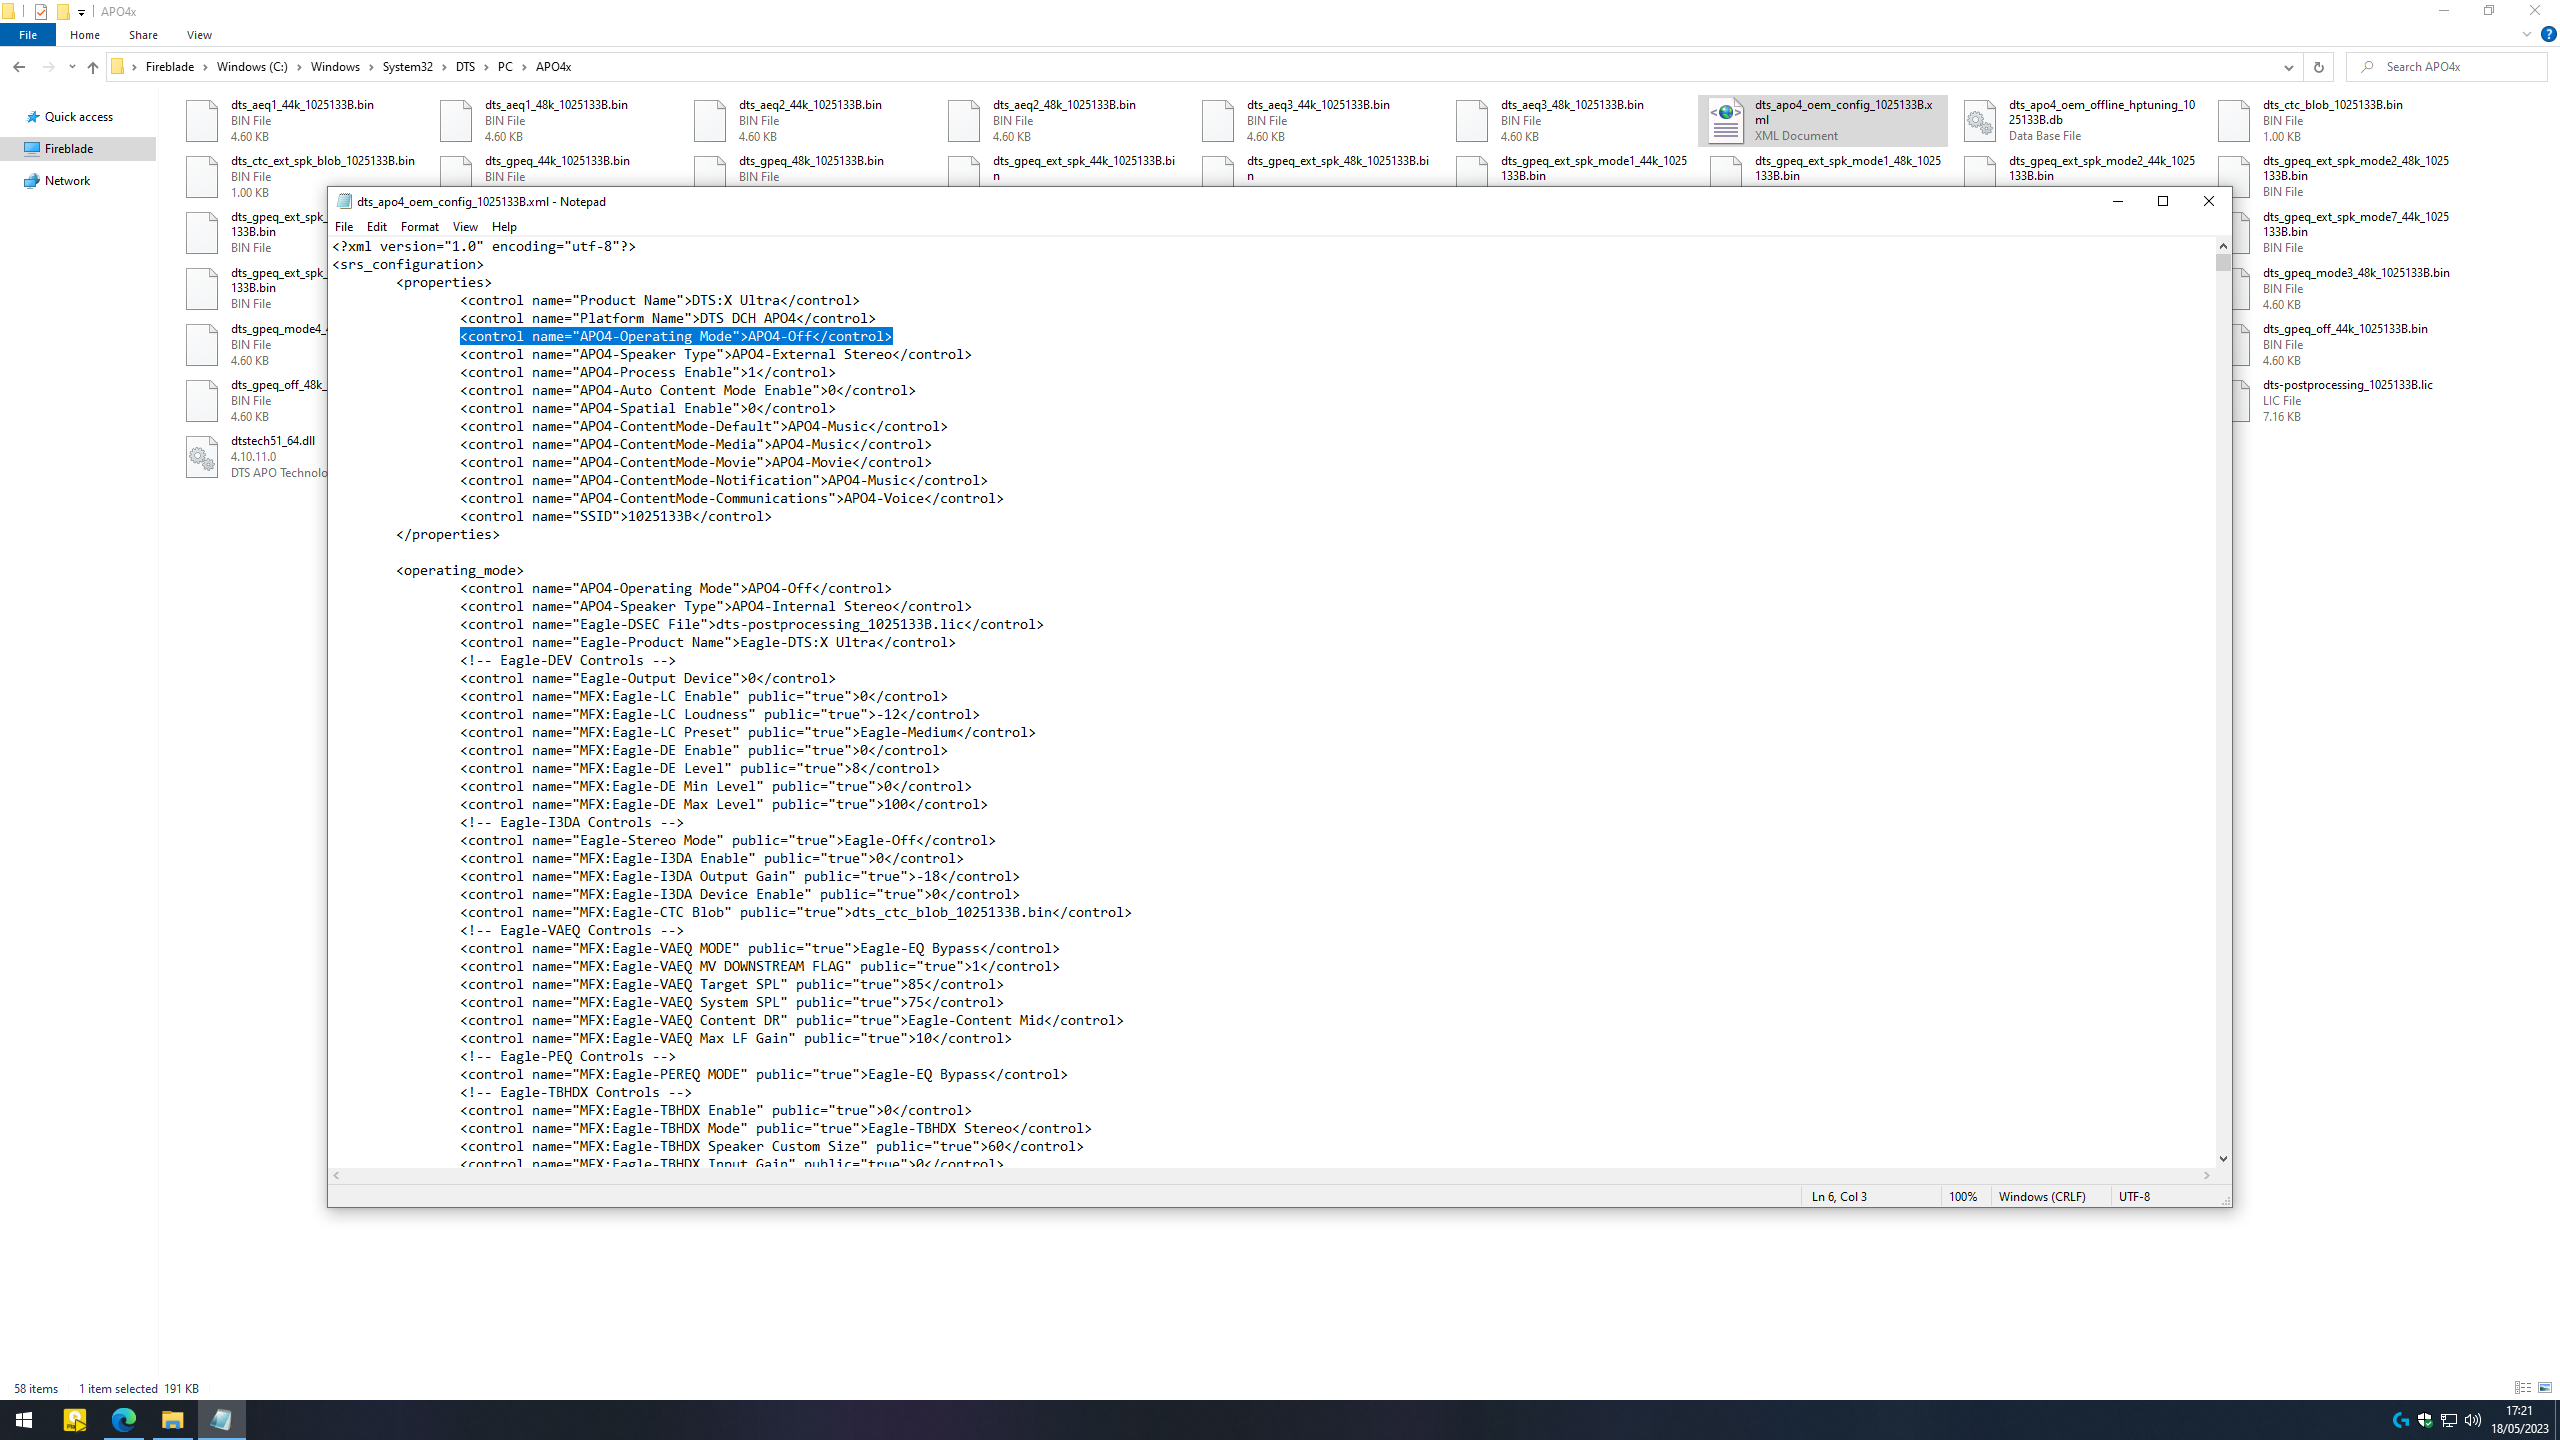Switch to Notepad taskbar button
The width and height of the screenshot is (2560, 1440).
coord(222,1420)
